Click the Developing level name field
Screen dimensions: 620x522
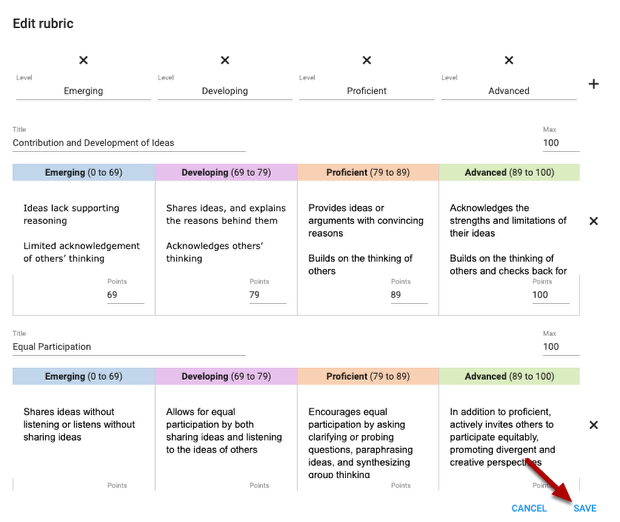225,91
